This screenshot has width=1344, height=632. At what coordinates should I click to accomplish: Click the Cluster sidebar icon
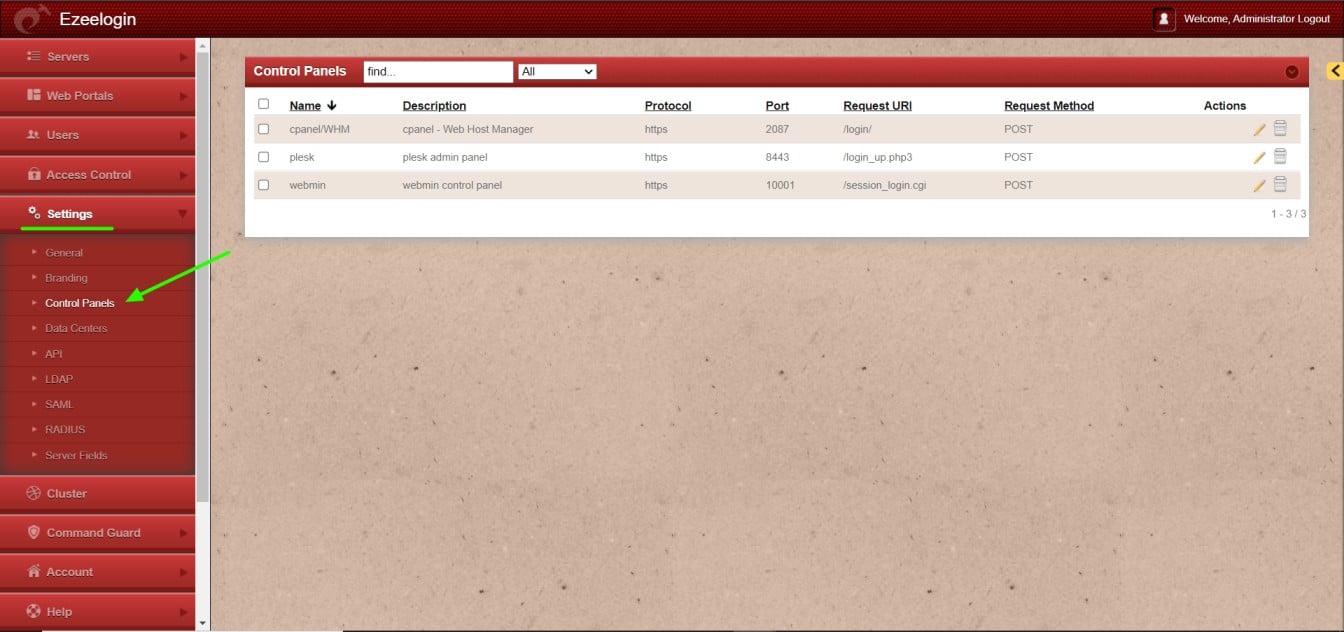(x=33, y=493)
